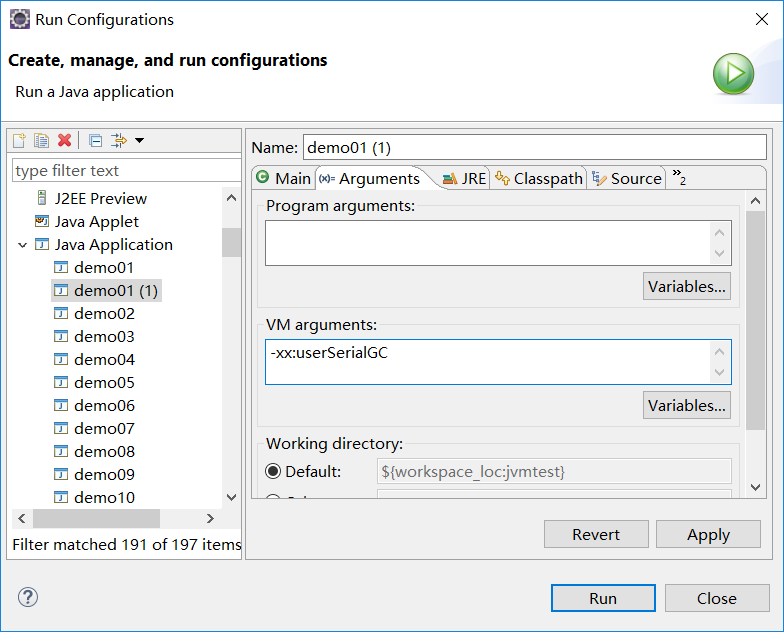Click the New launch configuration icon
Screen dimensions: 784x632
point(19,140)
